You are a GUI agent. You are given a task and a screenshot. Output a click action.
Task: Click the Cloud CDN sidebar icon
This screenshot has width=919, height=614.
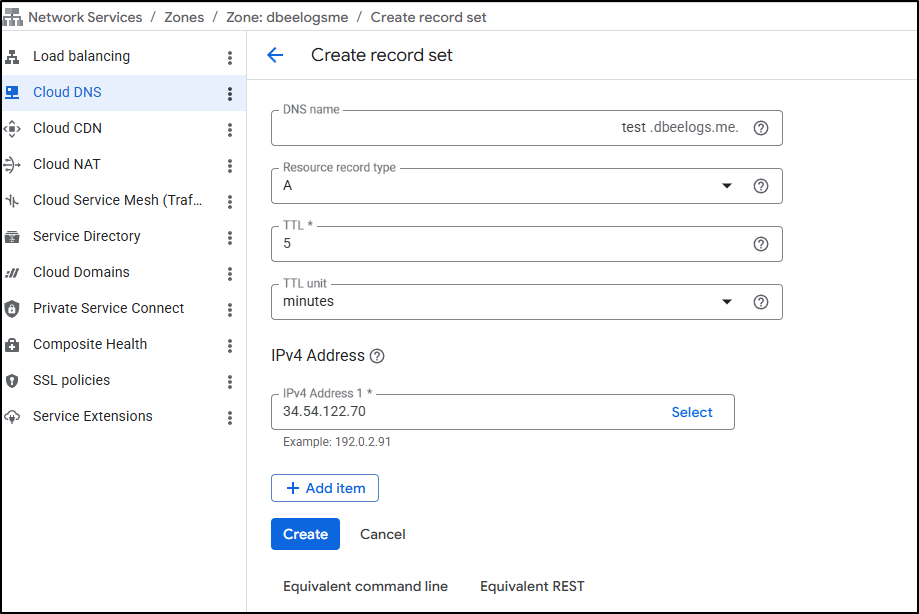pos(12,129)
